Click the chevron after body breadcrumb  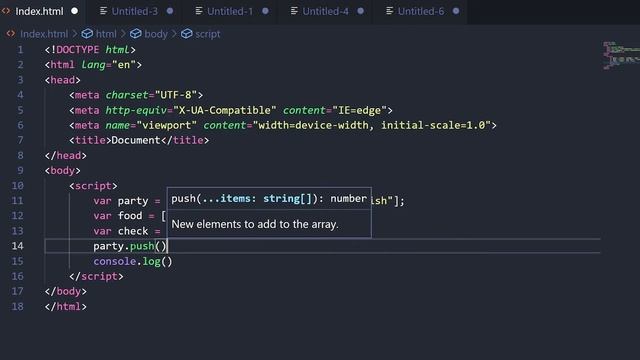(x=174, y=34)
